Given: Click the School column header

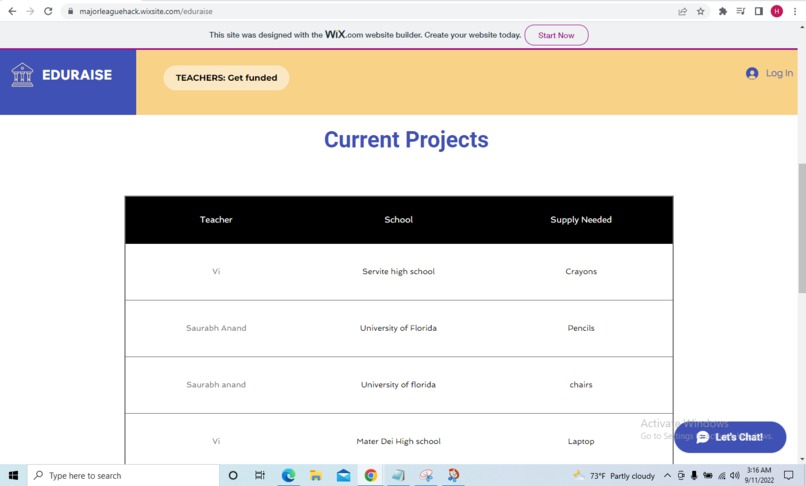Looking at the screenshot, I should 398,220.
